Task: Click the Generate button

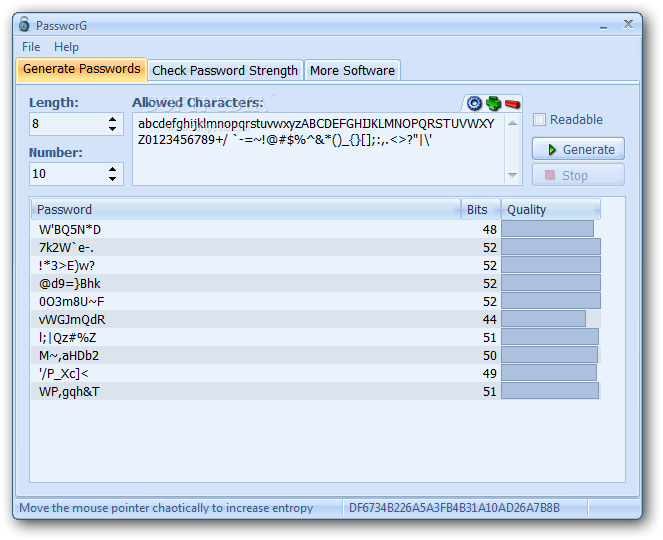Action: click(x=578, y=149)
